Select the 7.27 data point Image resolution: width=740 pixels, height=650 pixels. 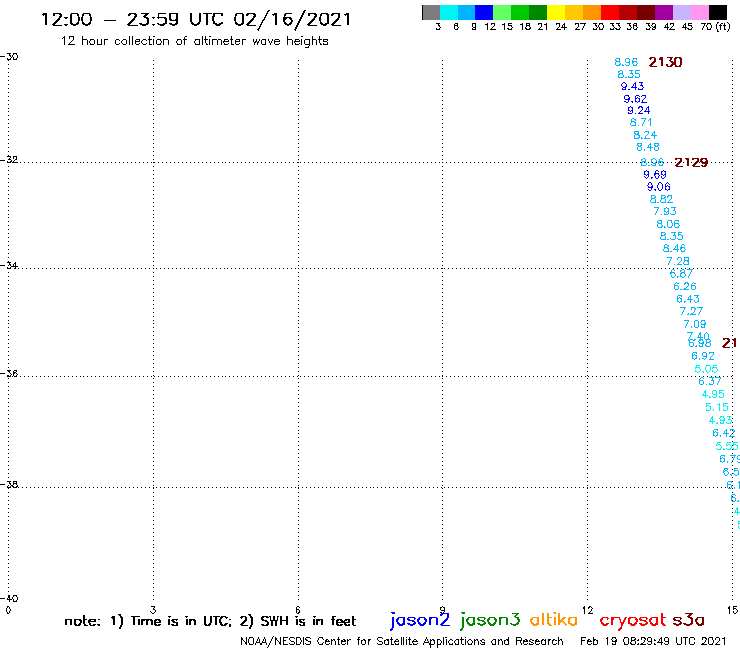coord(691,312)
